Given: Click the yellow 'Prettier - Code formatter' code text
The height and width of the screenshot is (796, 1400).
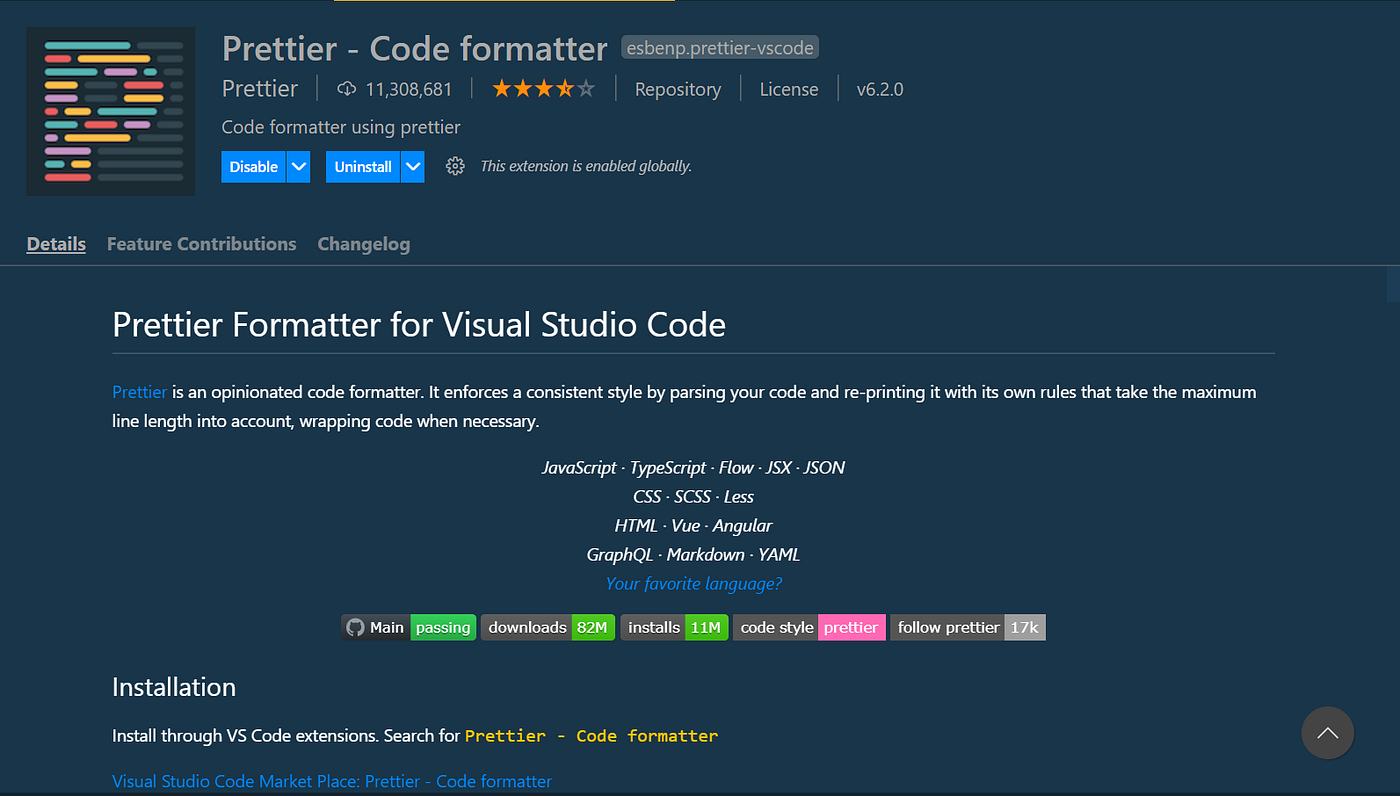Looking at the screenshot, I should (x=592, y=735).
